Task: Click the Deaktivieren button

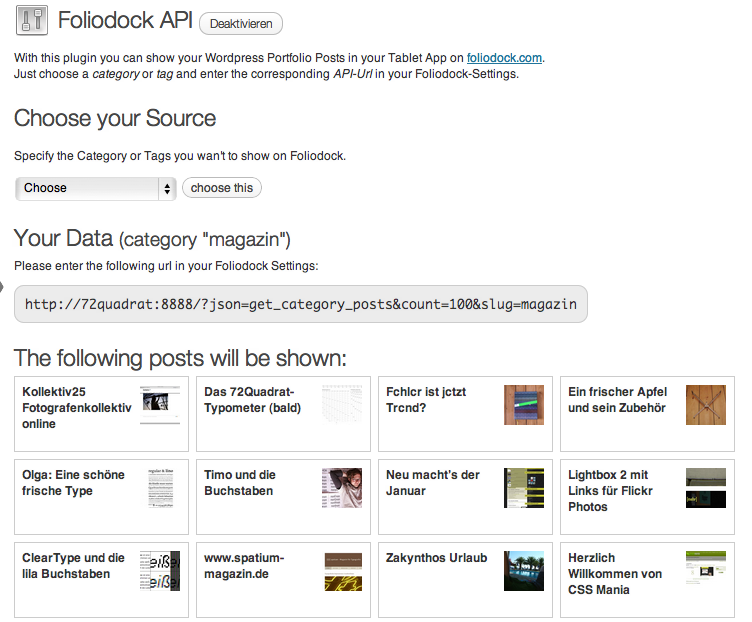Action: point(241,23)
